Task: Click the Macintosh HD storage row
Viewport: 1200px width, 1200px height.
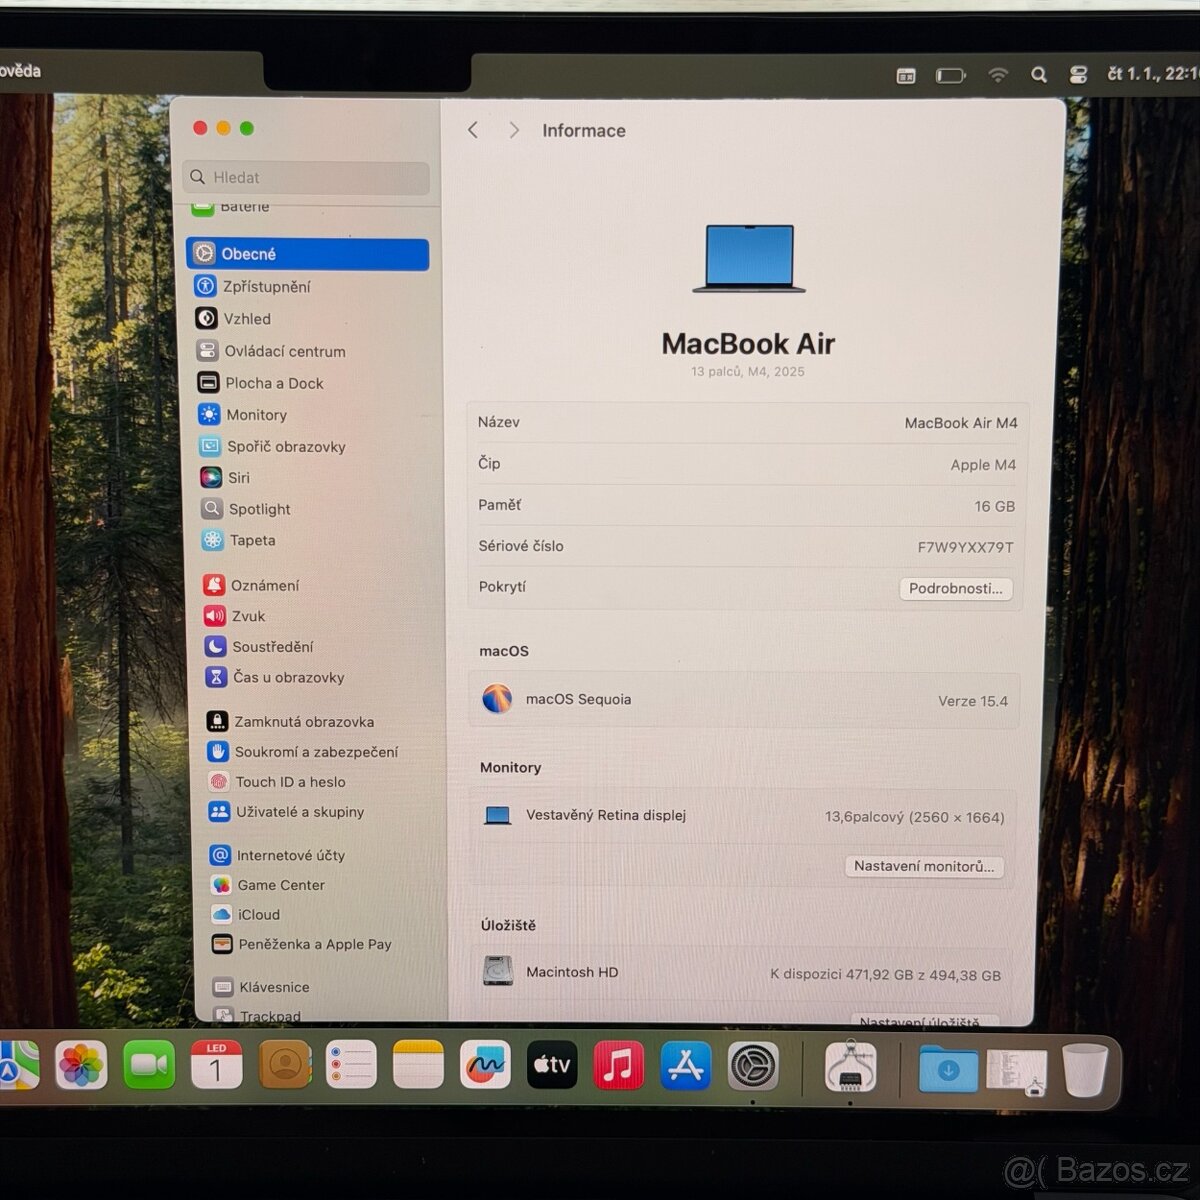Action: tap(742, 973)
